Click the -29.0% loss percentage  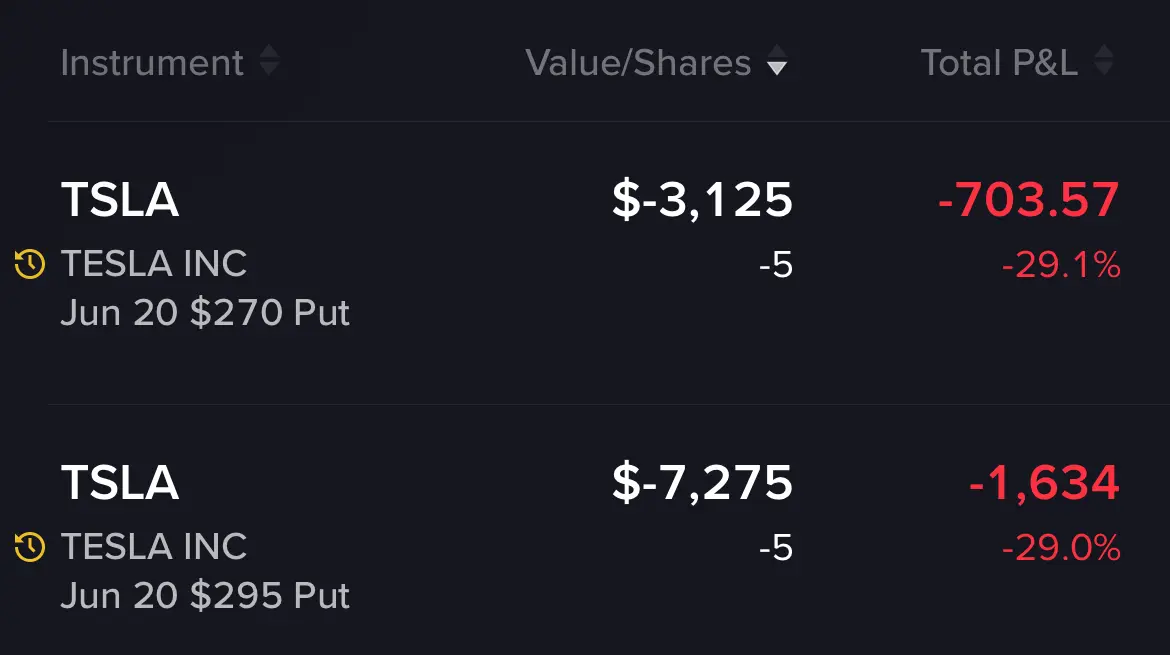(x=1061, y=548)
